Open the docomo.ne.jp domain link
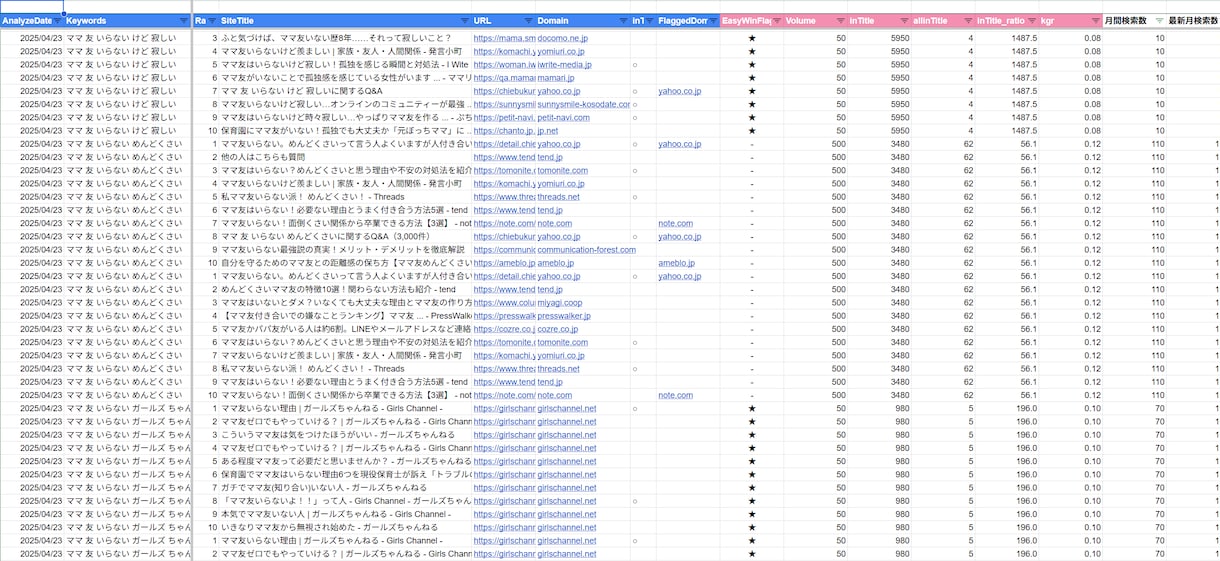This screenshot has width=1220, height=561. click(x=562, y=39)
